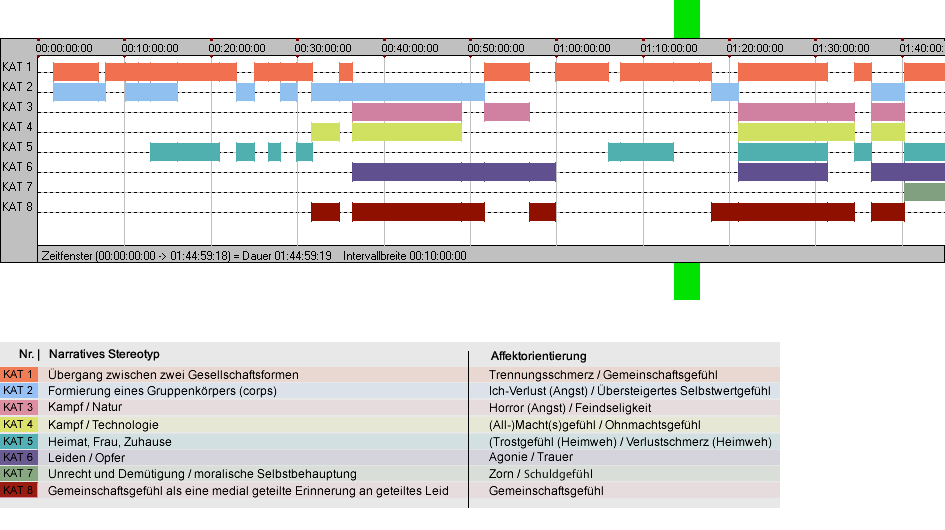Click the 'Agonie / Trauer' affect text
Image resolution: width=945 pixels, height=530 pixels.
tap(531, 457)
